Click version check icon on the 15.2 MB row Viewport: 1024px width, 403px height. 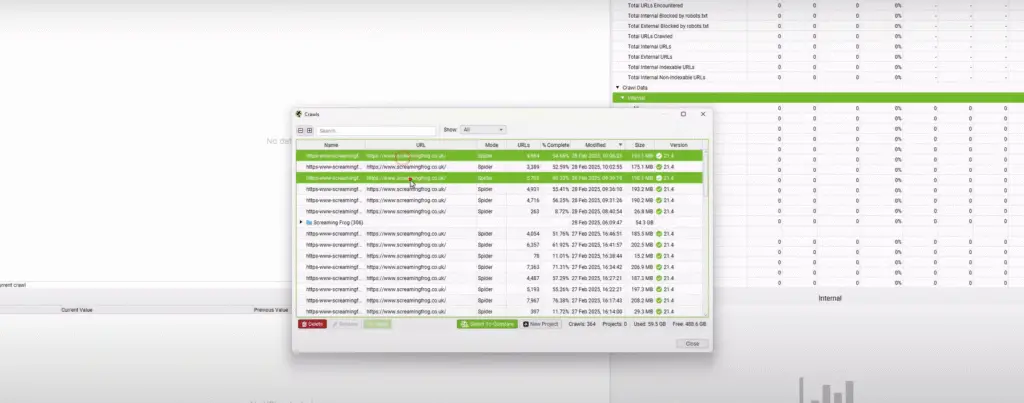[x=659, y=256]
